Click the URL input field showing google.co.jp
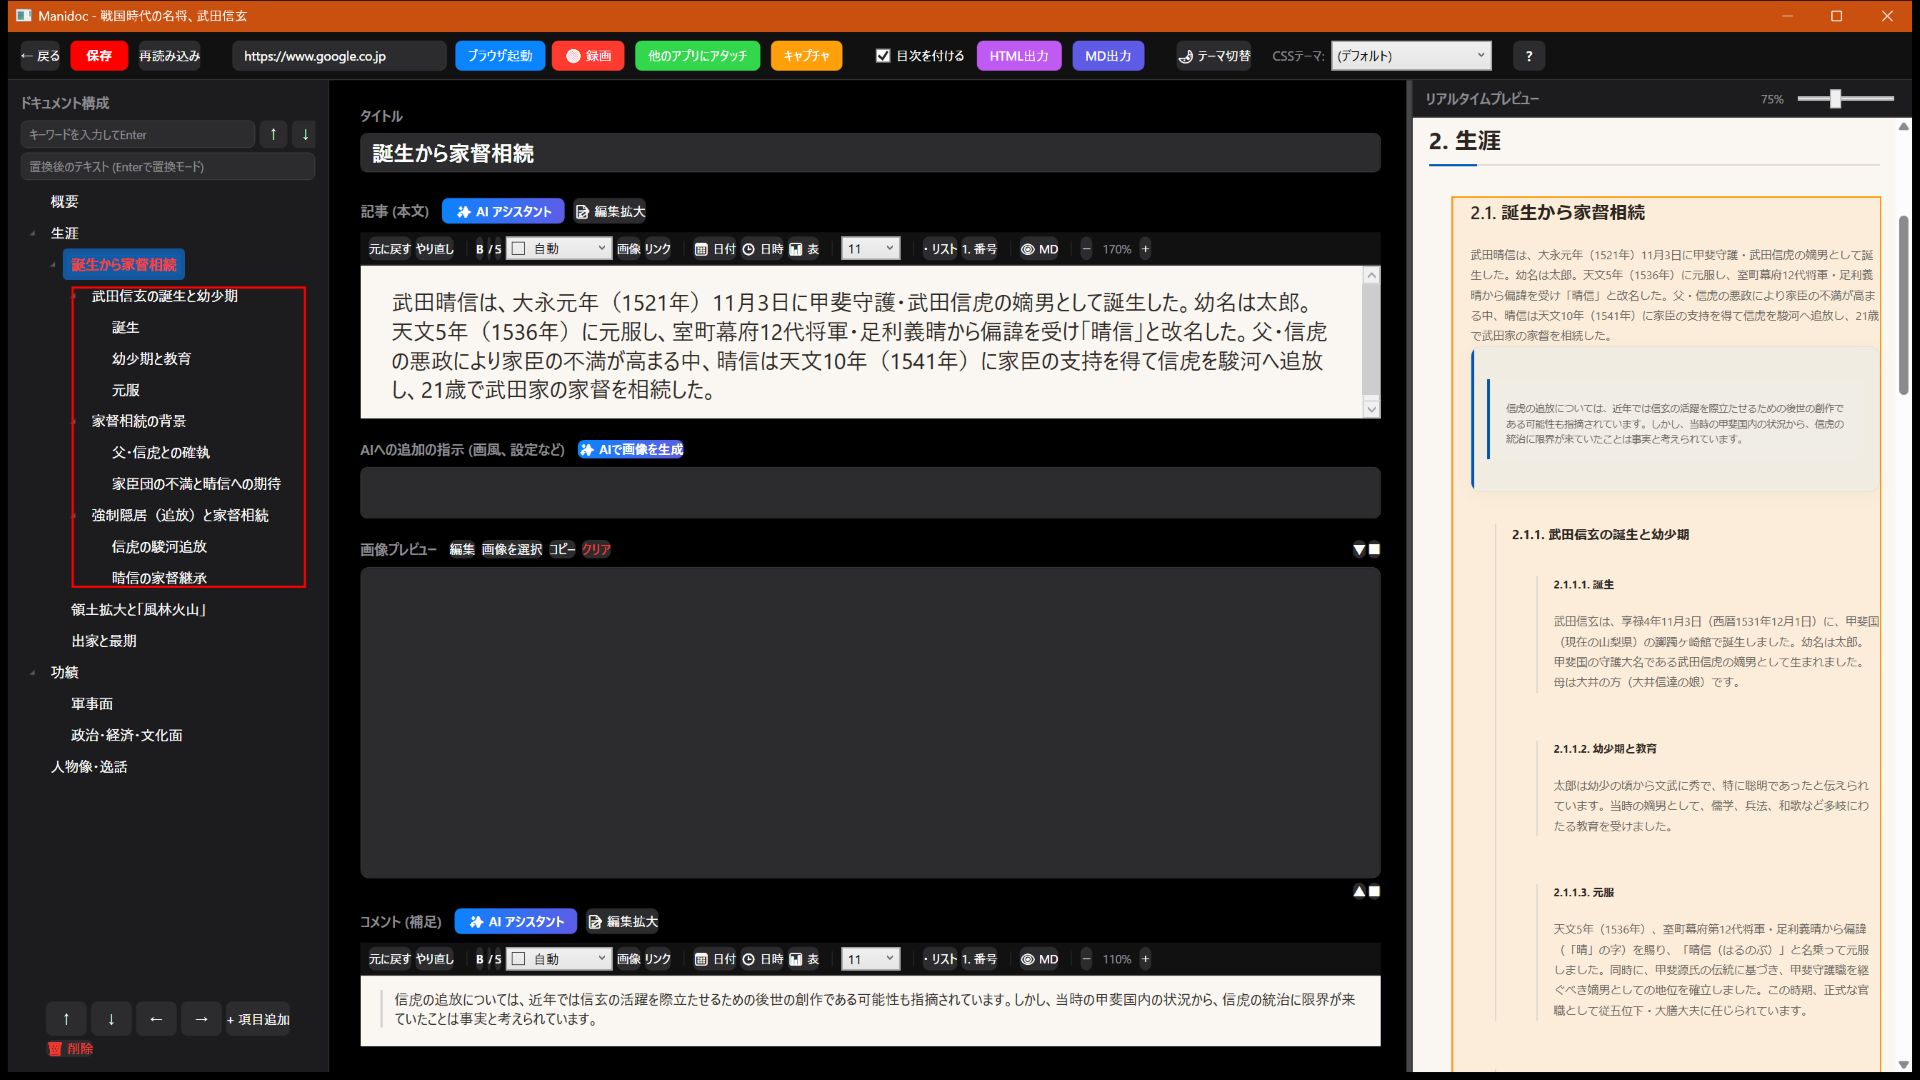This screenshot has width=1920, height=1080. (339, 56)
